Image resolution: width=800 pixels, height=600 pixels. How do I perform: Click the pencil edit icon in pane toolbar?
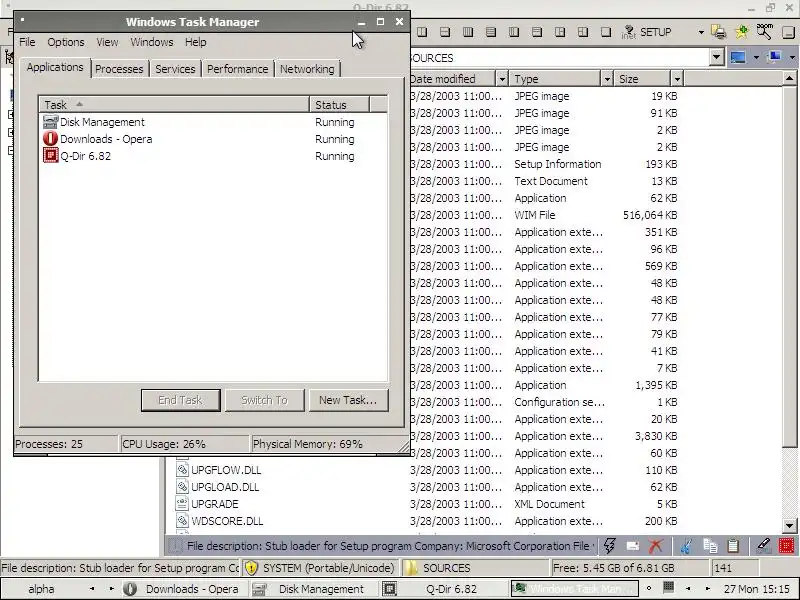pyautogui.click(x=764, y=545)
